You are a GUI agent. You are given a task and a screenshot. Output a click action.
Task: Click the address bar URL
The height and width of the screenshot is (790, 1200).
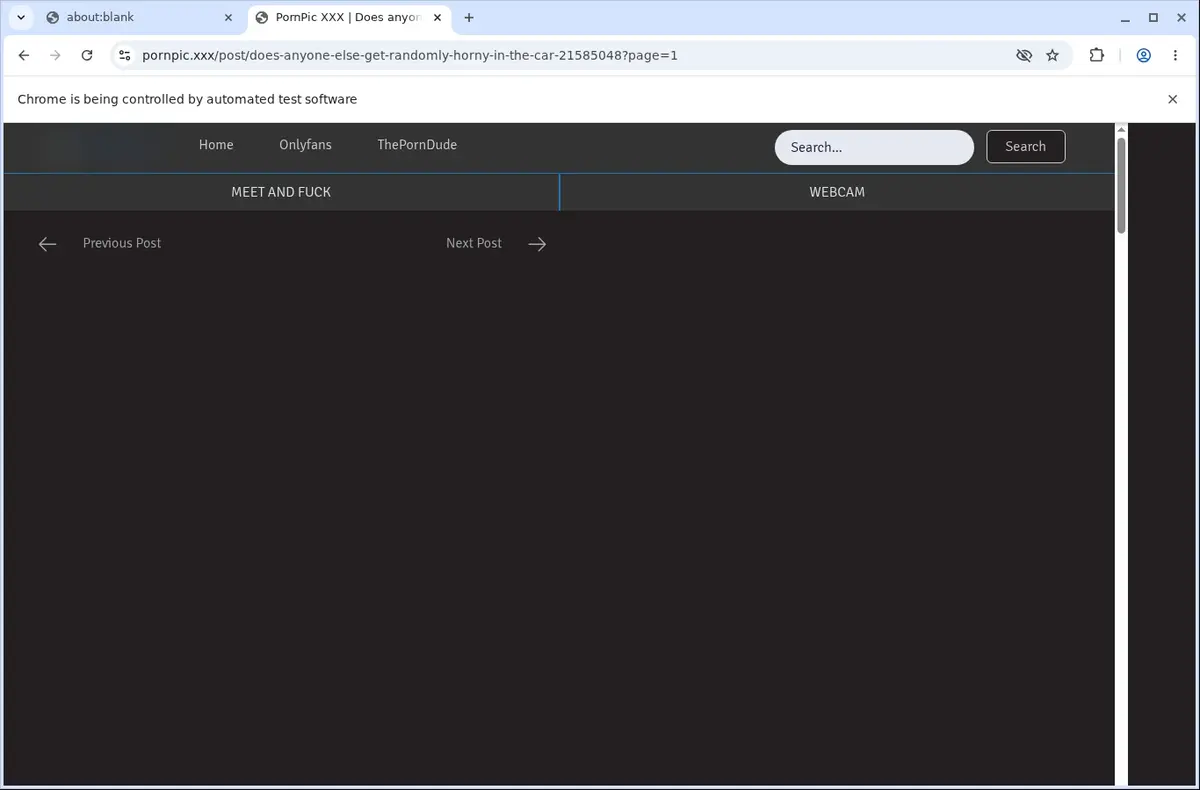(410, 56)
